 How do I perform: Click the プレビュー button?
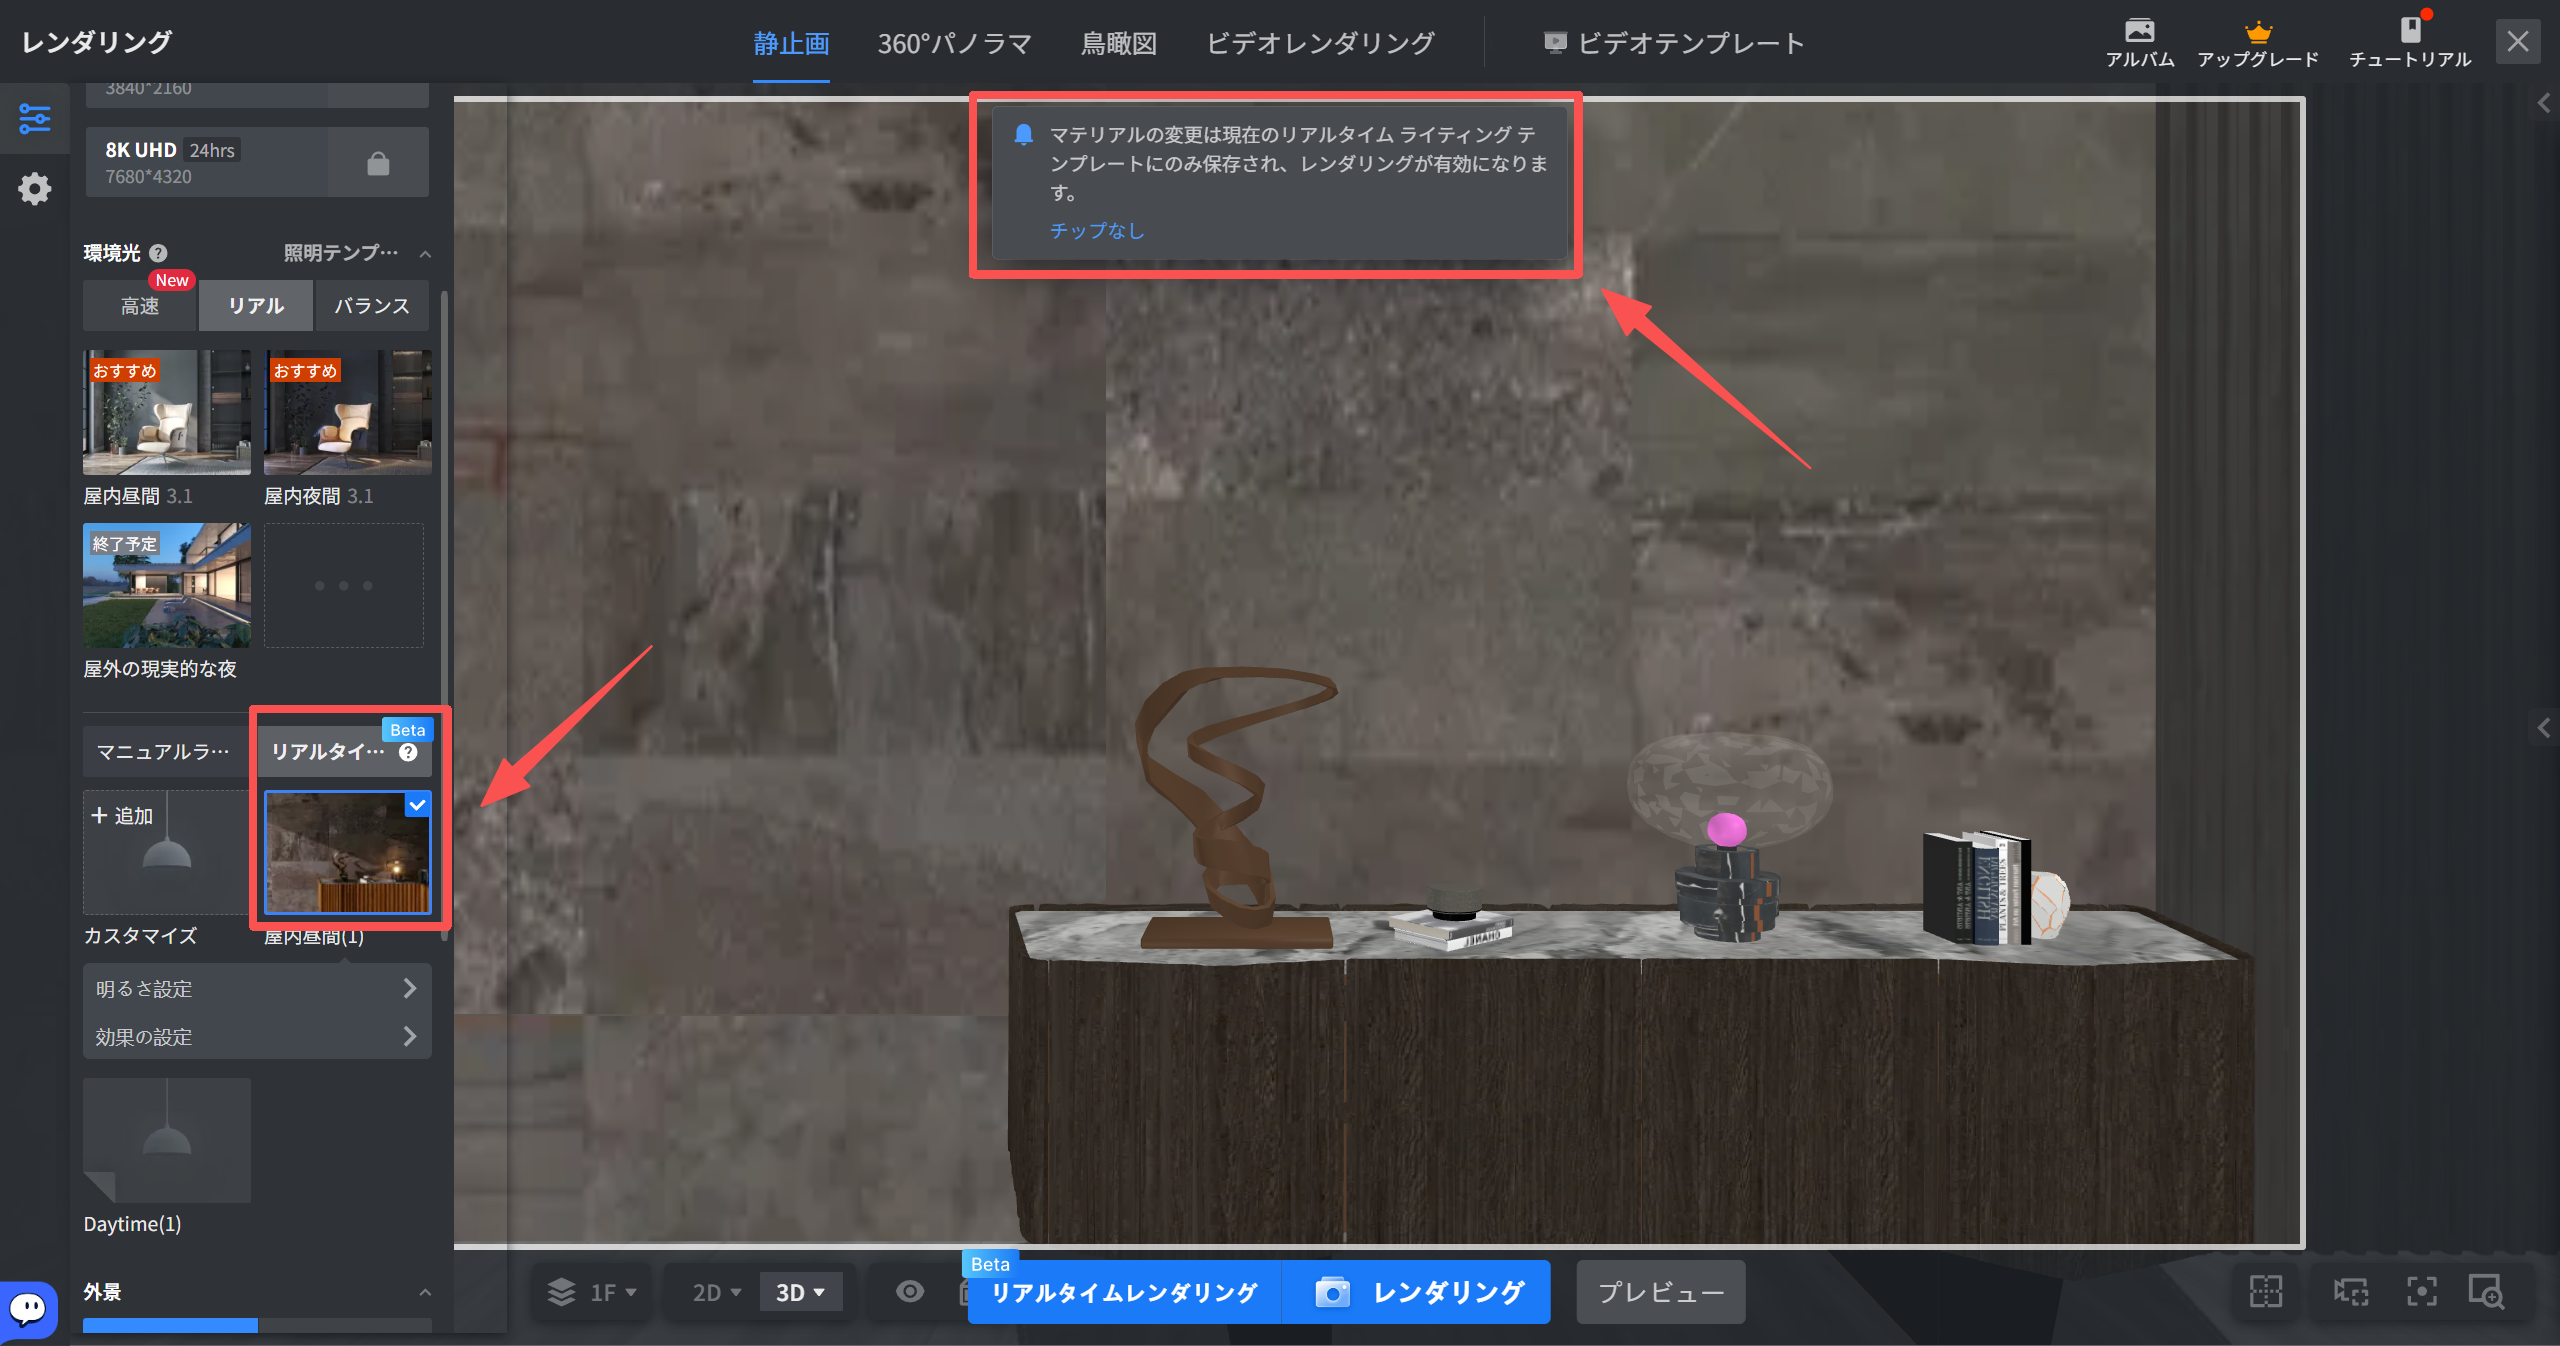pyautogui.click(x=1660, y=1292)
